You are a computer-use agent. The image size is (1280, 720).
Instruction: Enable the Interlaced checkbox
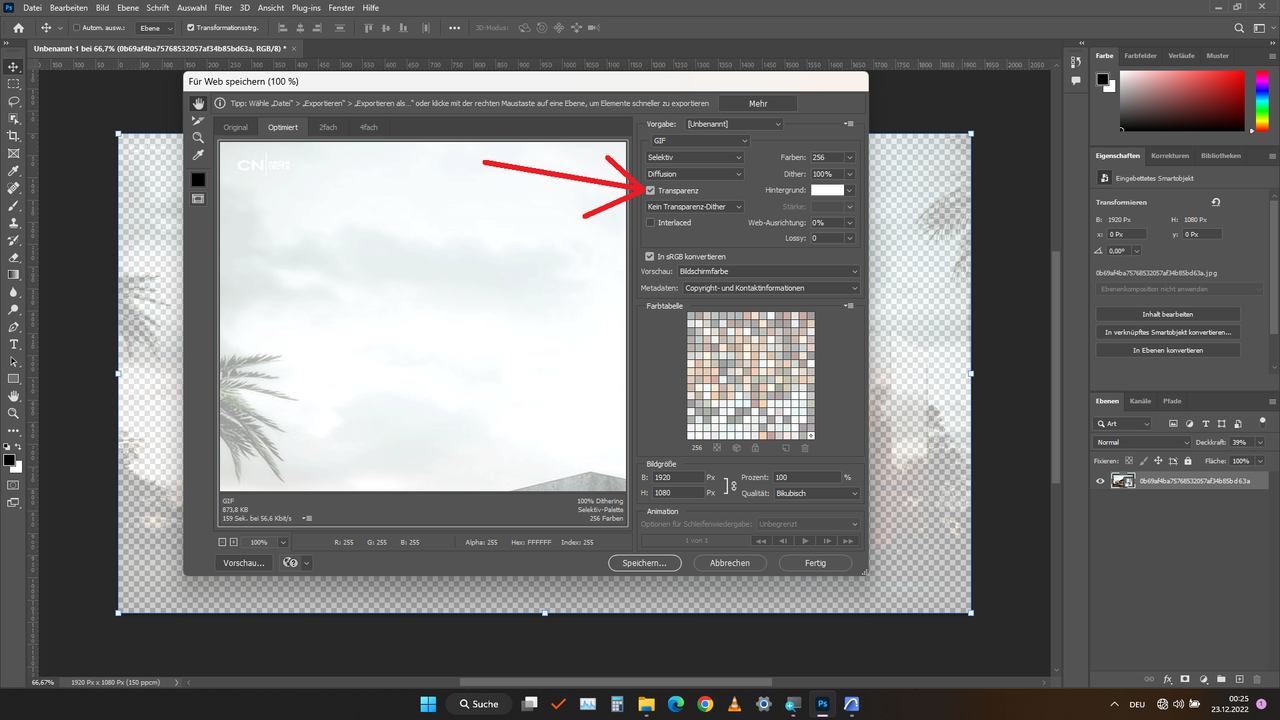click(650, 223)
